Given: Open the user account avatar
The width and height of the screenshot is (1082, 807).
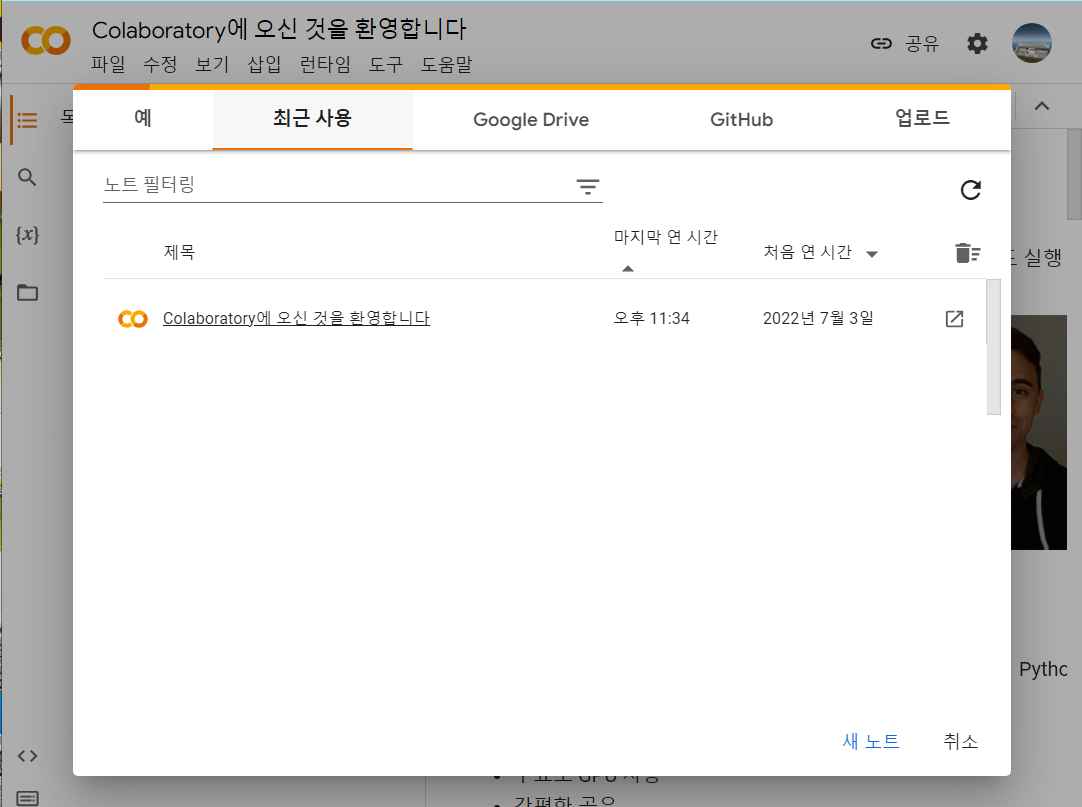Looking at the screenshot, I should click(1032, 43).
